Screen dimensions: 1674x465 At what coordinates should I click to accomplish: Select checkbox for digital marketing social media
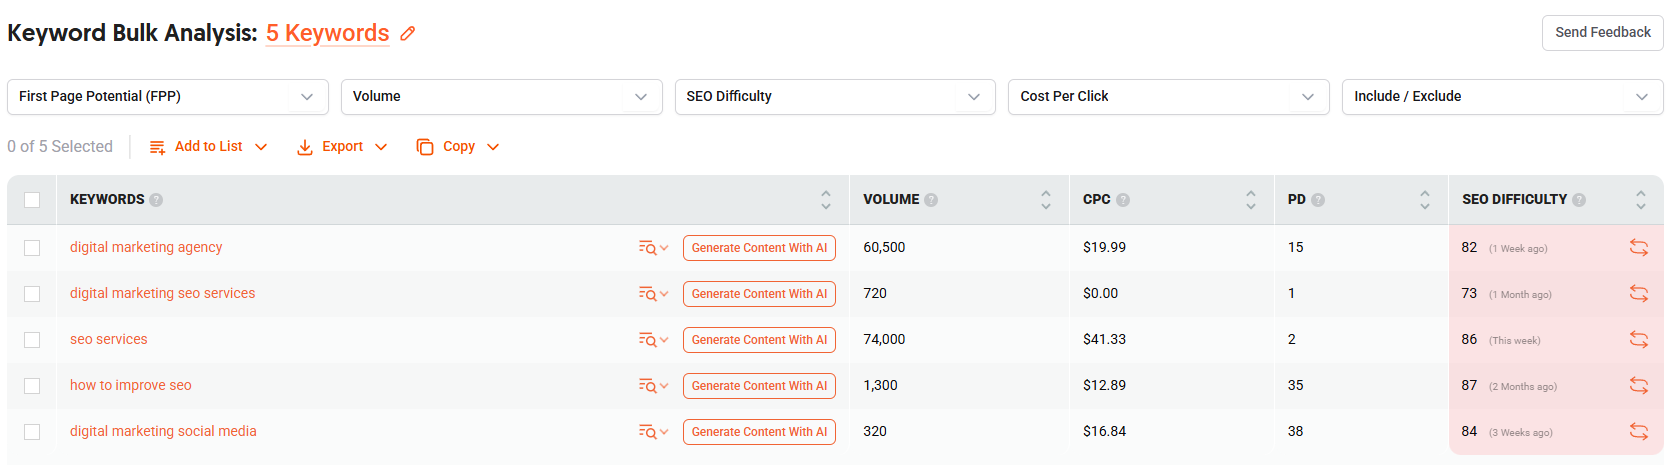coord(32,432)
